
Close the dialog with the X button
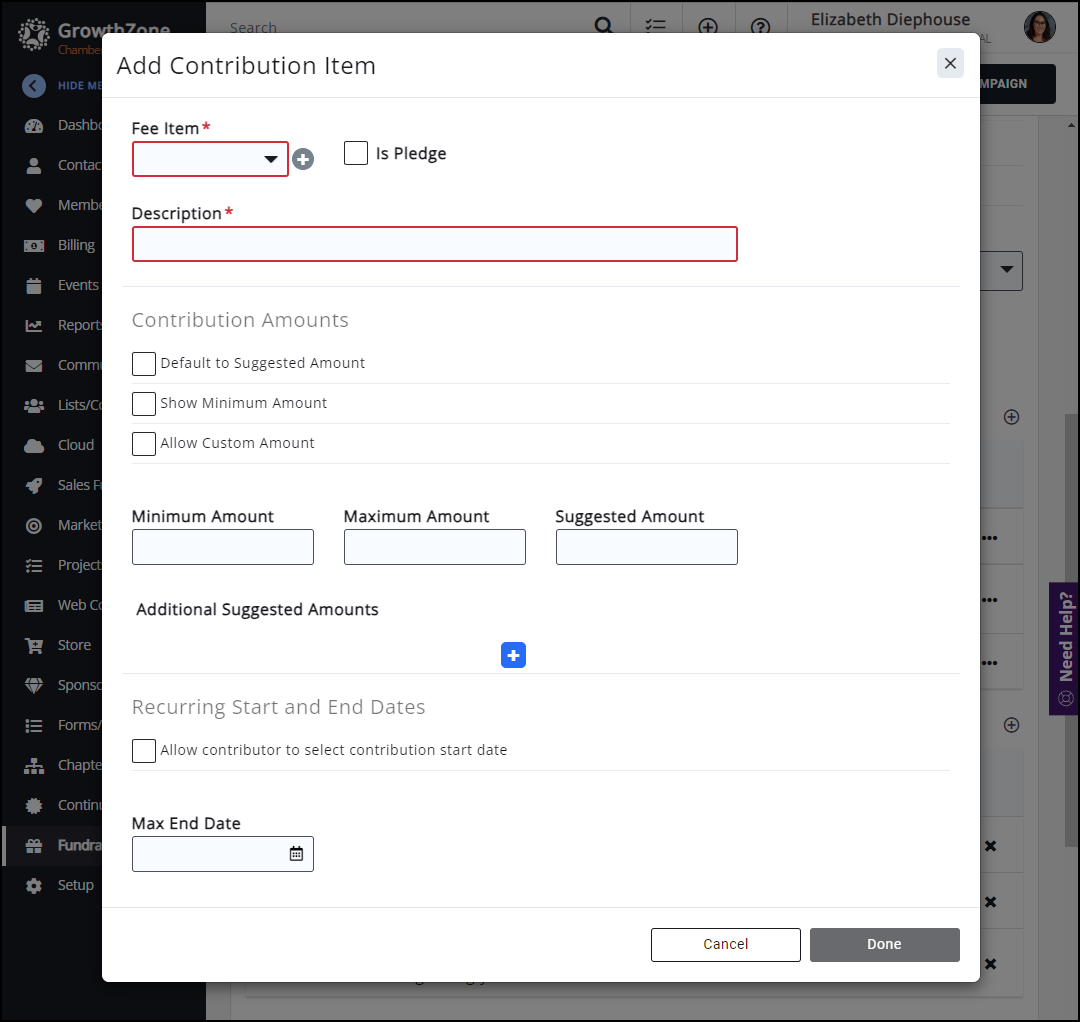[x=950, y=64]
